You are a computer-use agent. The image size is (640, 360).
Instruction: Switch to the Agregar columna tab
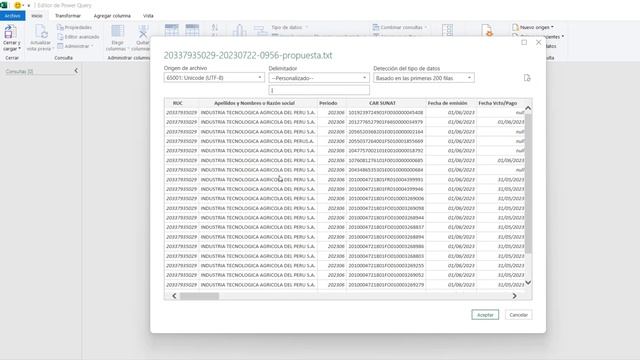[112, 16]
